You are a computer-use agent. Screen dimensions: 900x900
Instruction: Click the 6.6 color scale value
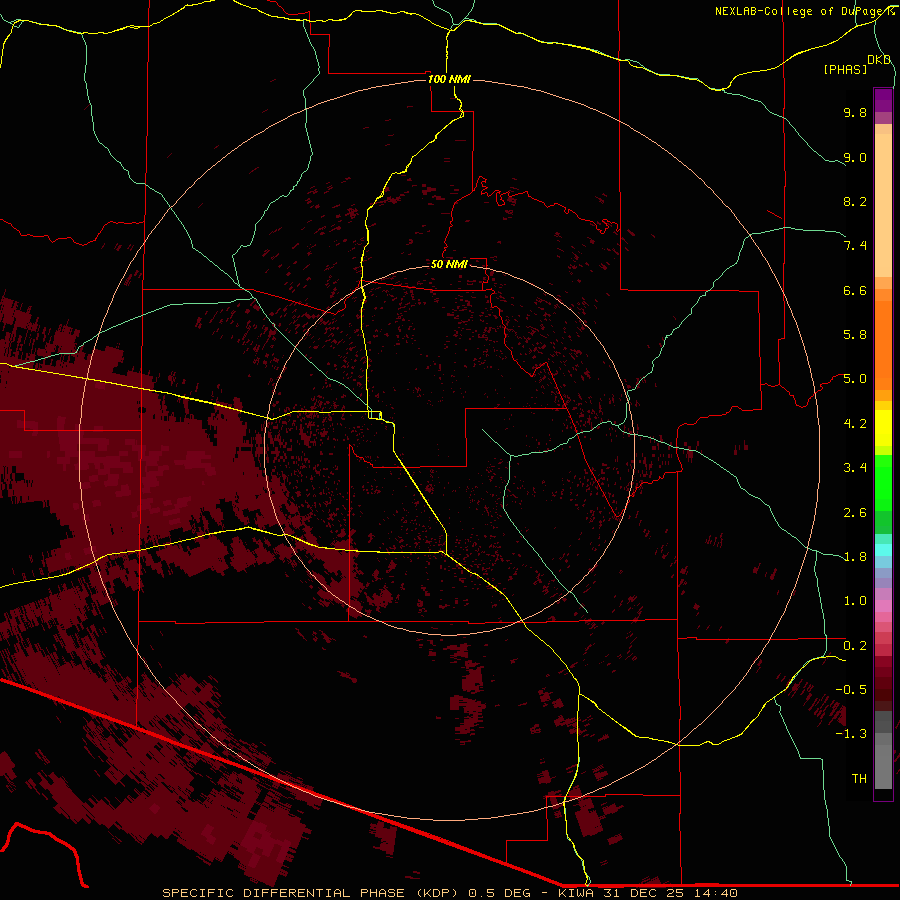855,290
